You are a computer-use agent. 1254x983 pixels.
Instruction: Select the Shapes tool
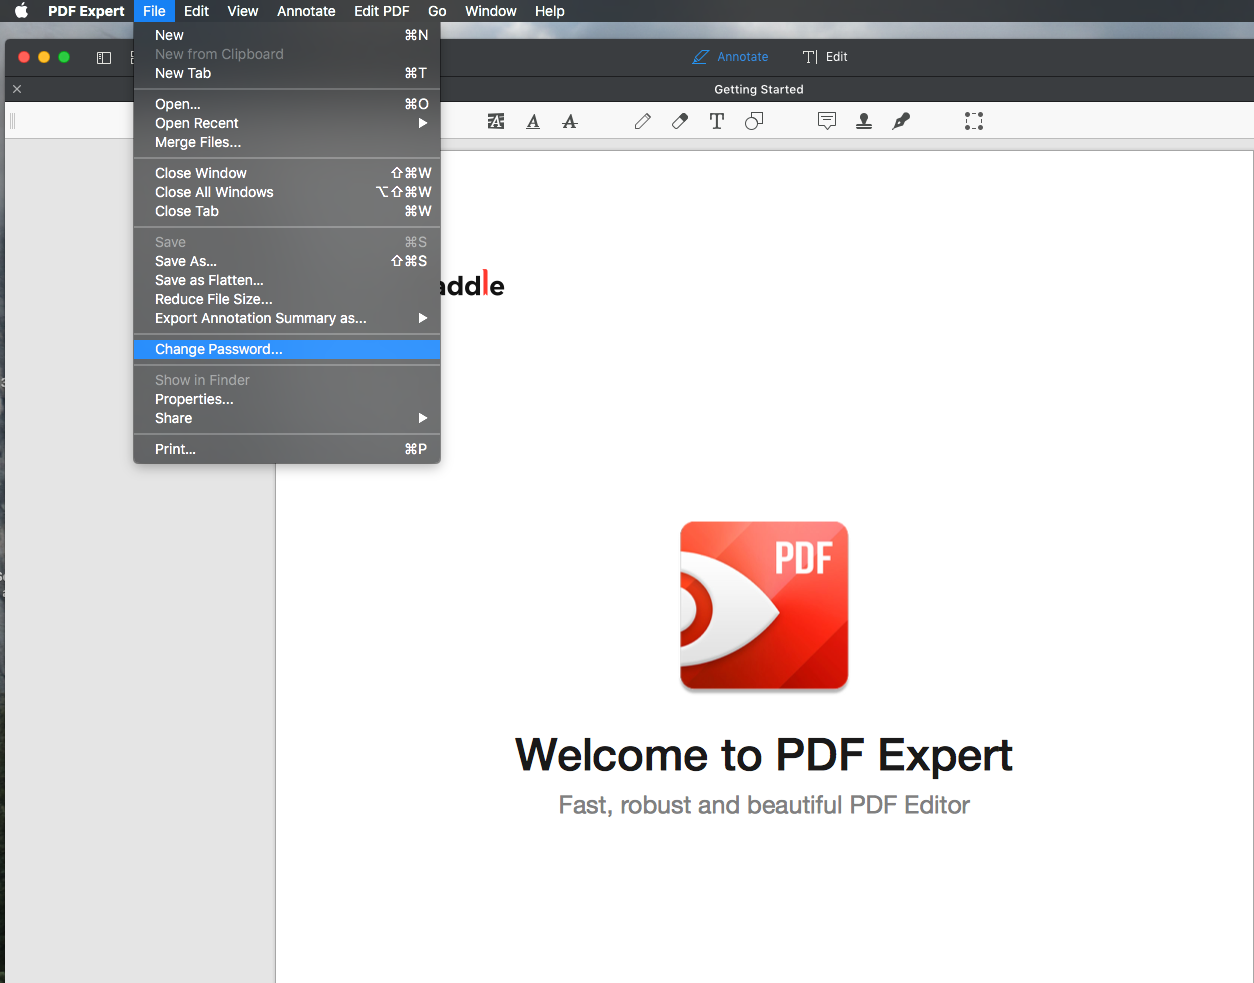pyautogui.click(x=754, y=121)
